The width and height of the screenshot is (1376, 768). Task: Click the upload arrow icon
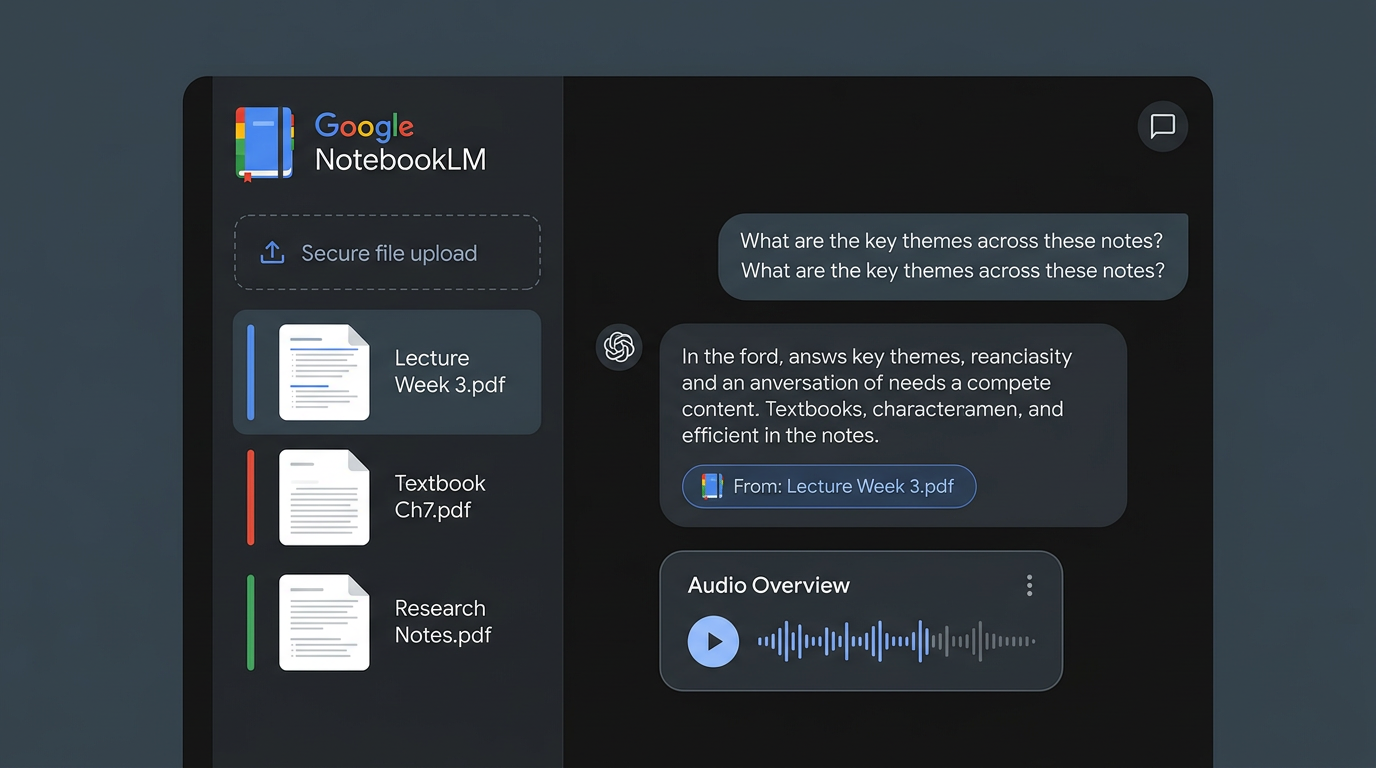coord(272,253)
